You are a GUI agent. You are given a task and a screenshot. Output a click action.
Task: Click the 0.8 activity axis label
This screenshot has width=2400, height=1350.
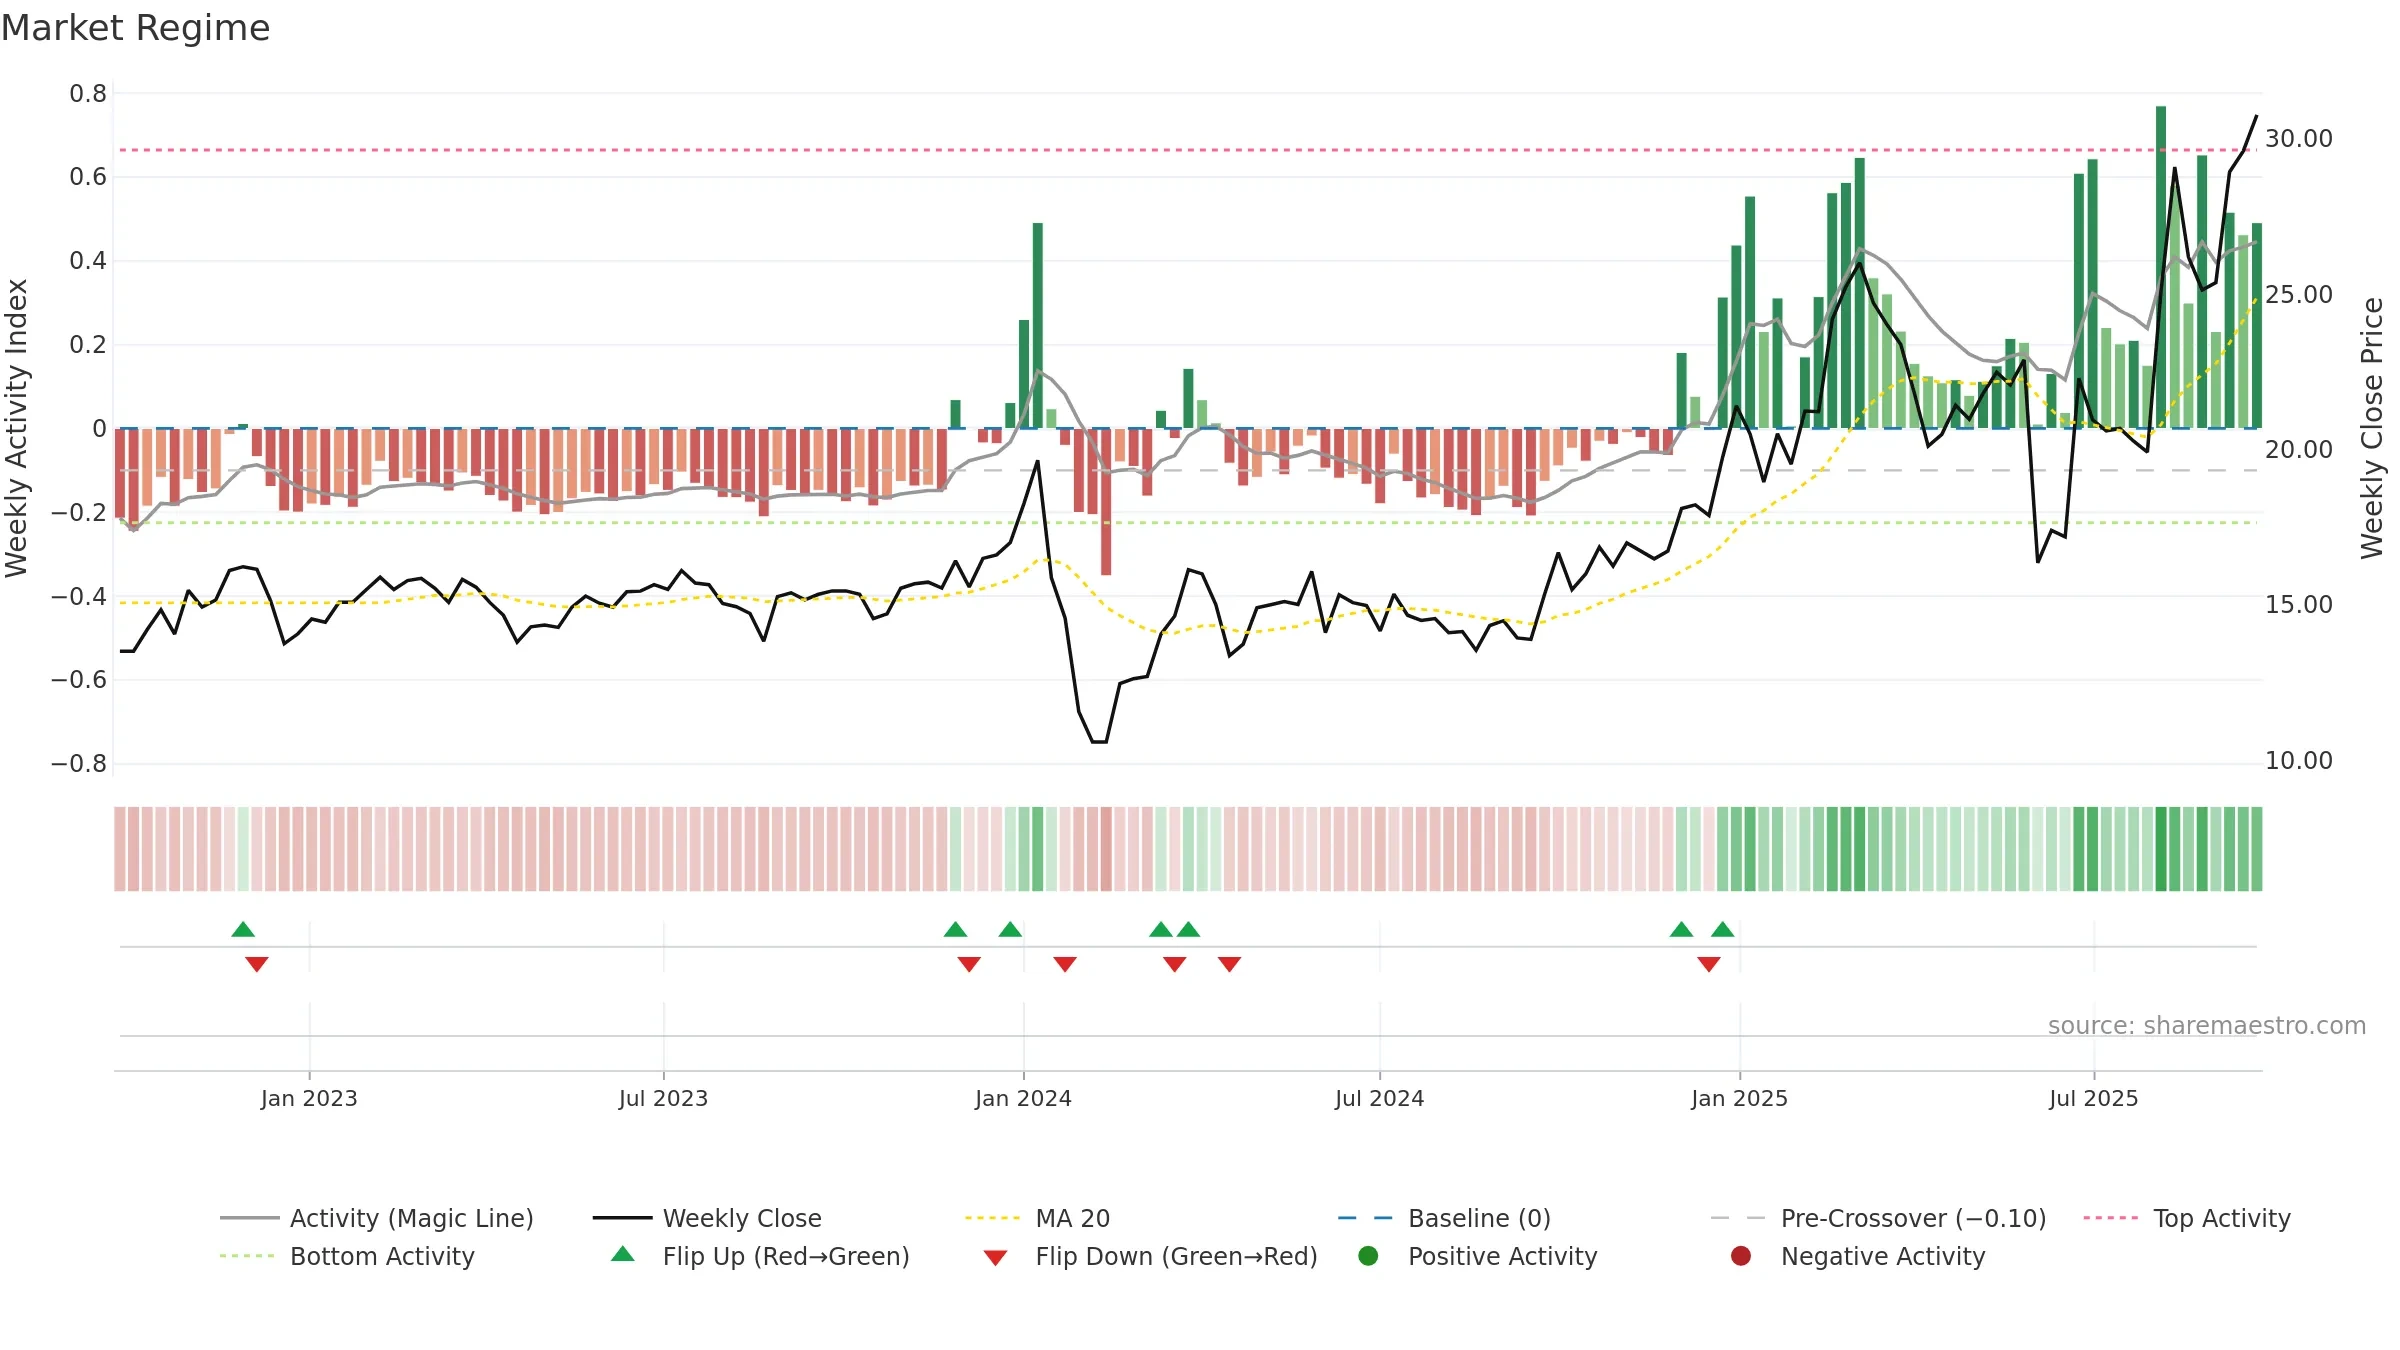(x=88, y=94)
